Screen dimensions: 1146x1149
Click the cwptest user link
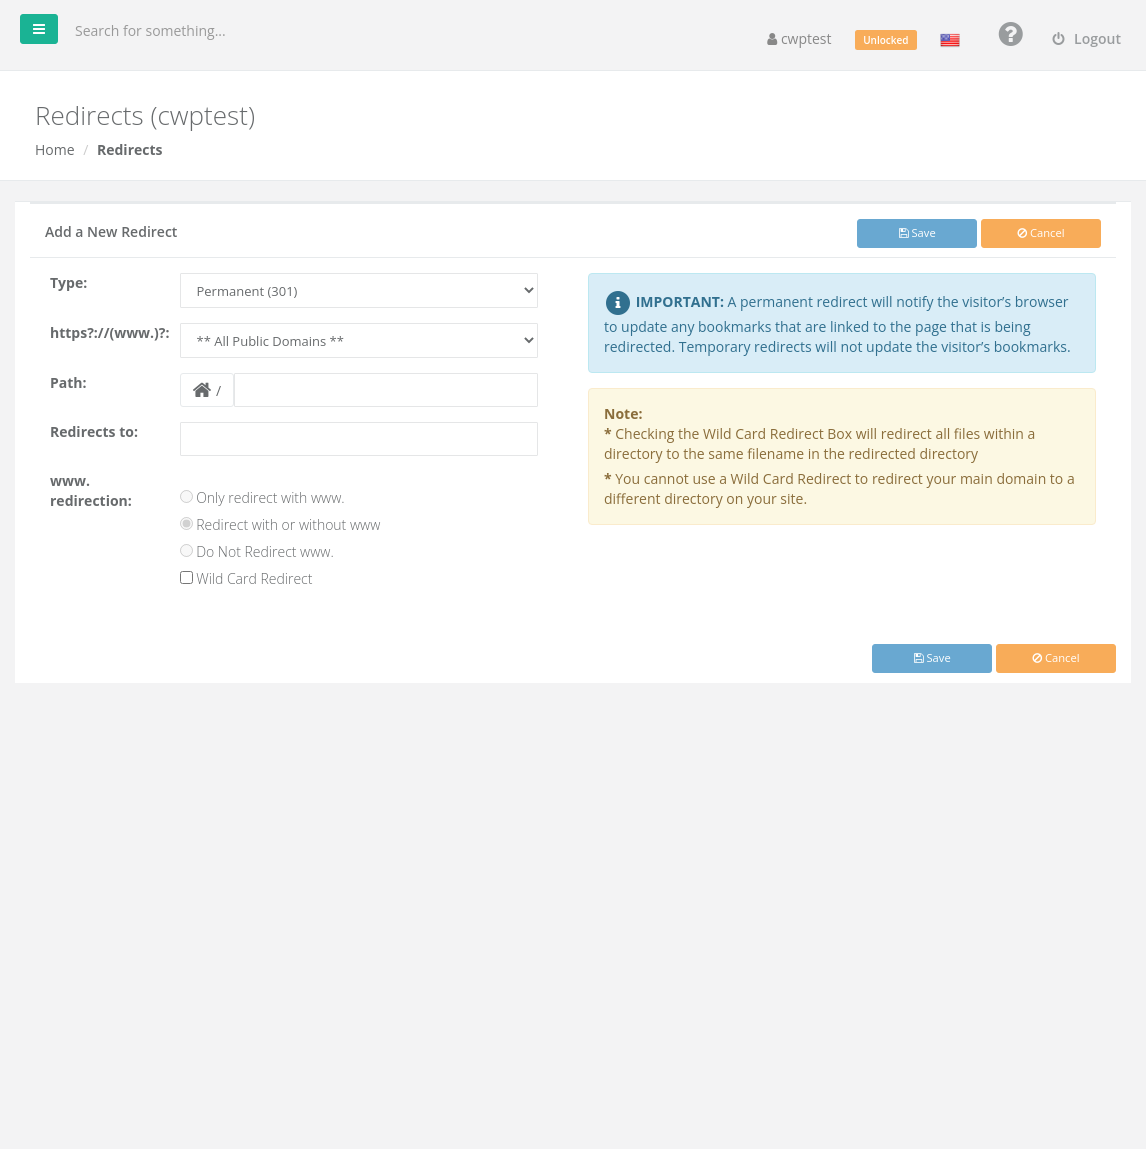(799, 39)
